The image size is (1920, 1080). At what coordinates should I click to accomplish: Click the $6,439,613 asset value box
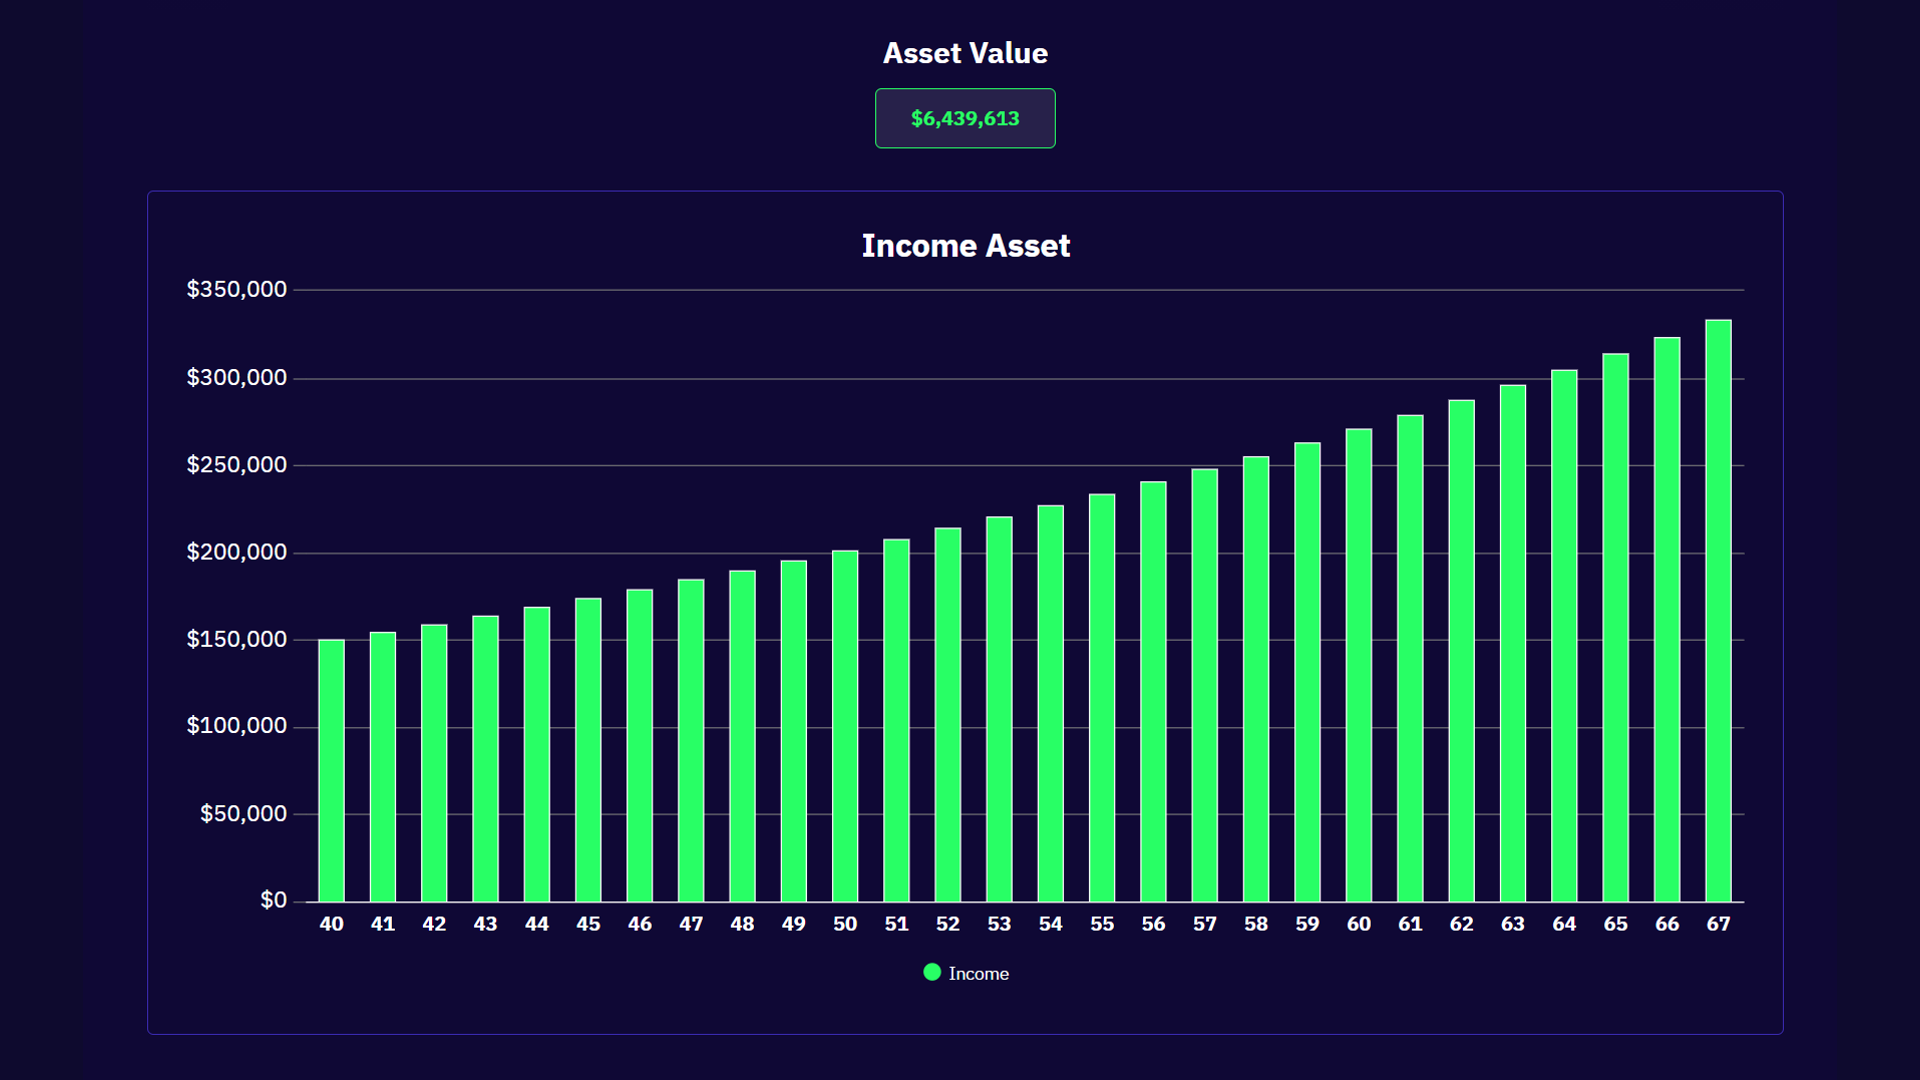pyautogui.click(x=965, y=118)
